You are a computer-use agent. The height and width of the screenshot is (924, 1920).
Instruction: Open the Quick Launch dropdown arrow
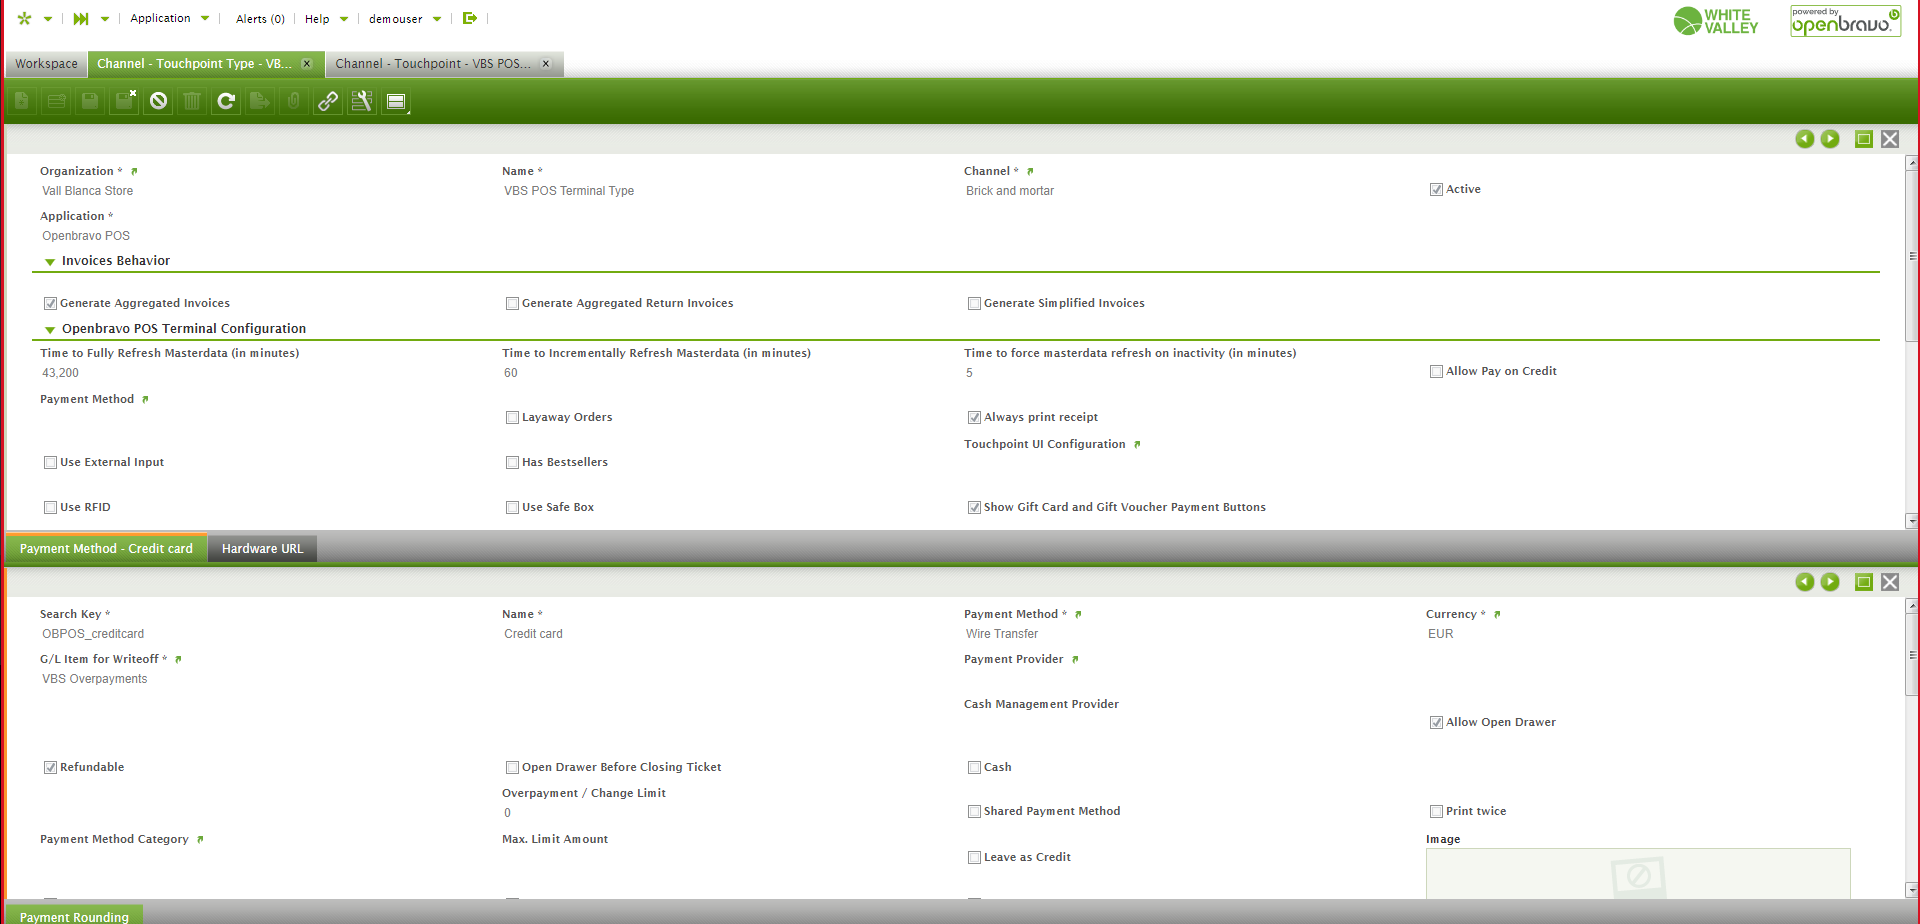(104, 19)
